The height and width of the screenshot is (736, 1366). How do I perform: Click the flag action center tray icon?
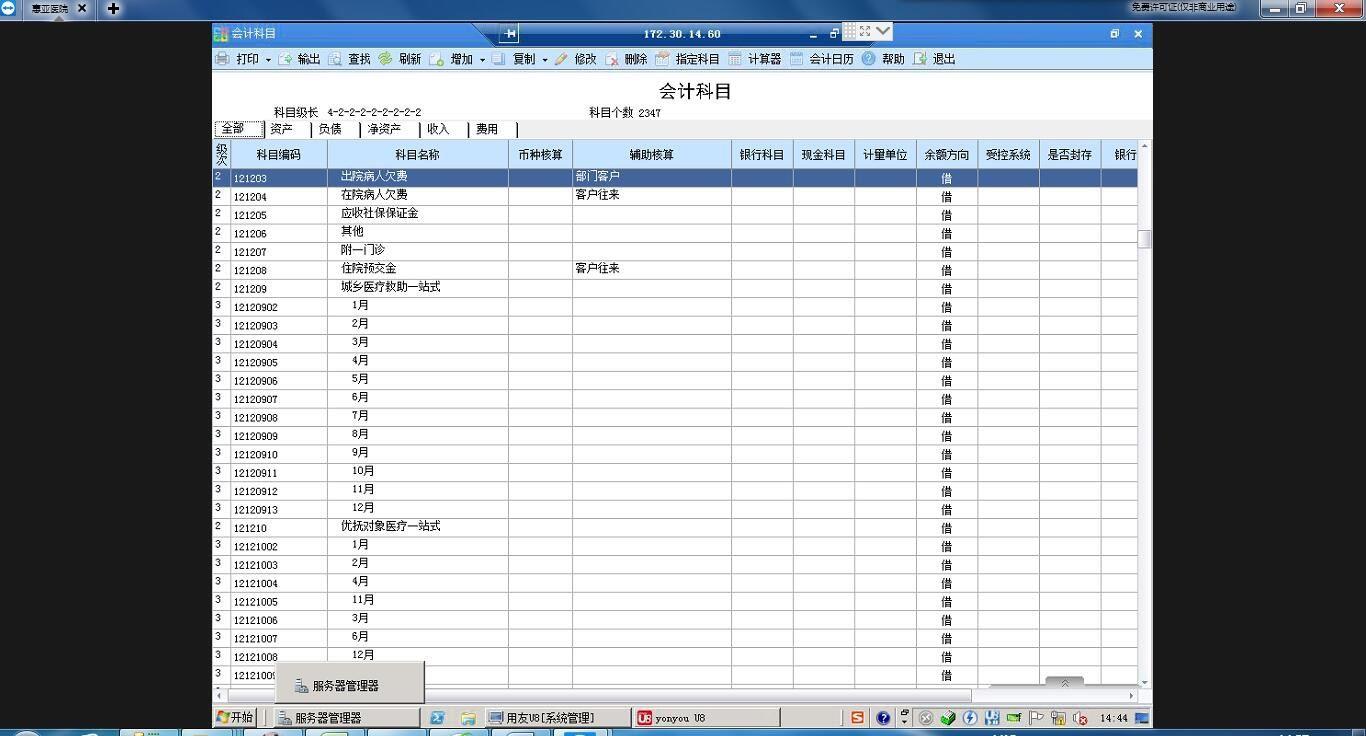coord(1036,717)
